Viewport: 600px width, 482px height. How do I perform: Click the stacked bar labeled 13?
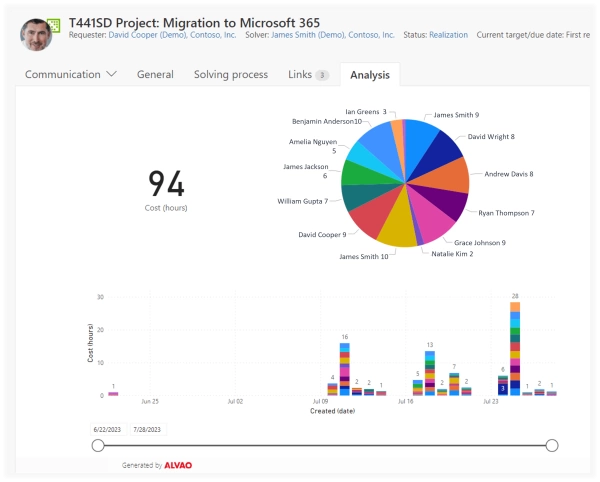pyautogui.click(x=430, y=373)
